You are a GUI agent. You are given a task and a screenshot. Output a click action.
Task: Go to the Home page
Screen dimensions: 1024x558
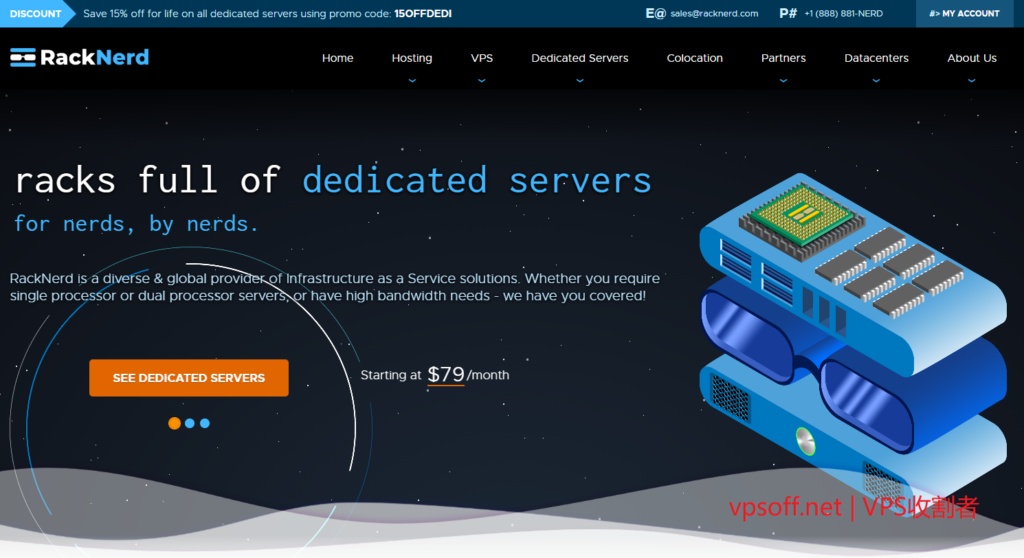point(337,58)
